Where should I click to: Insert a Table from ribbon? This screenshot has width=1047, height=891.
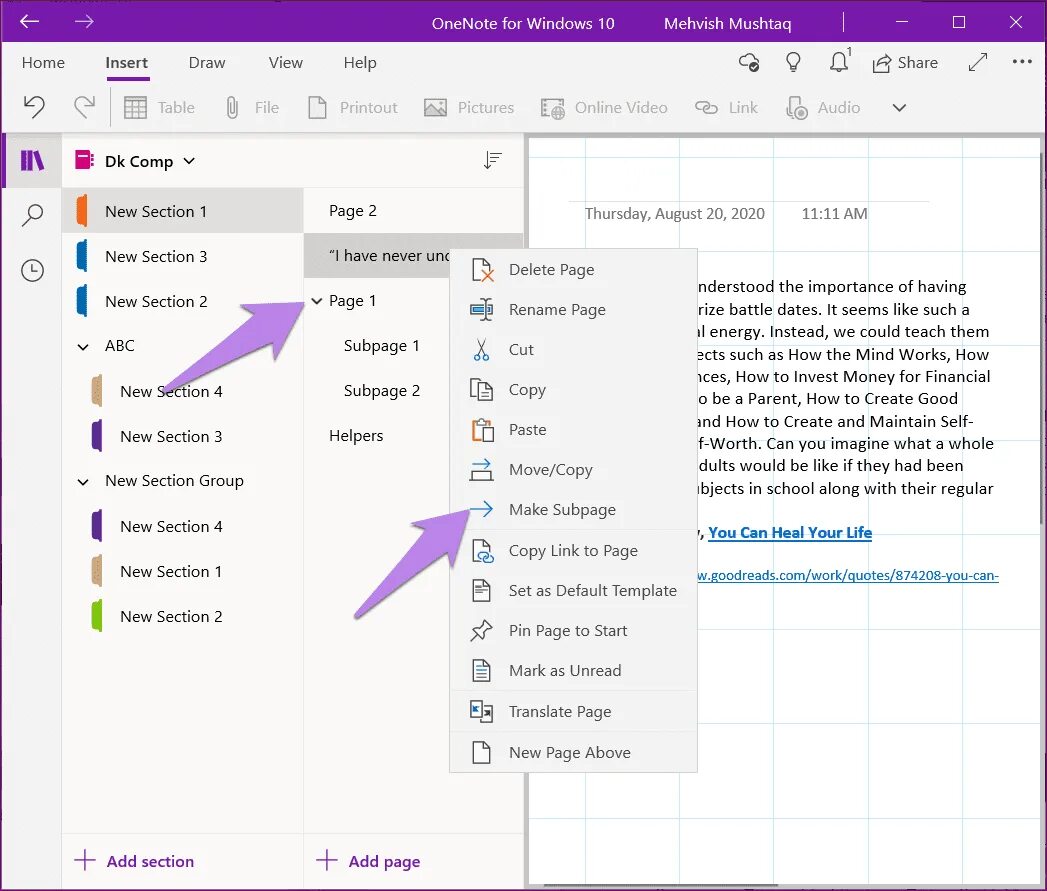[x=160, y=108]
